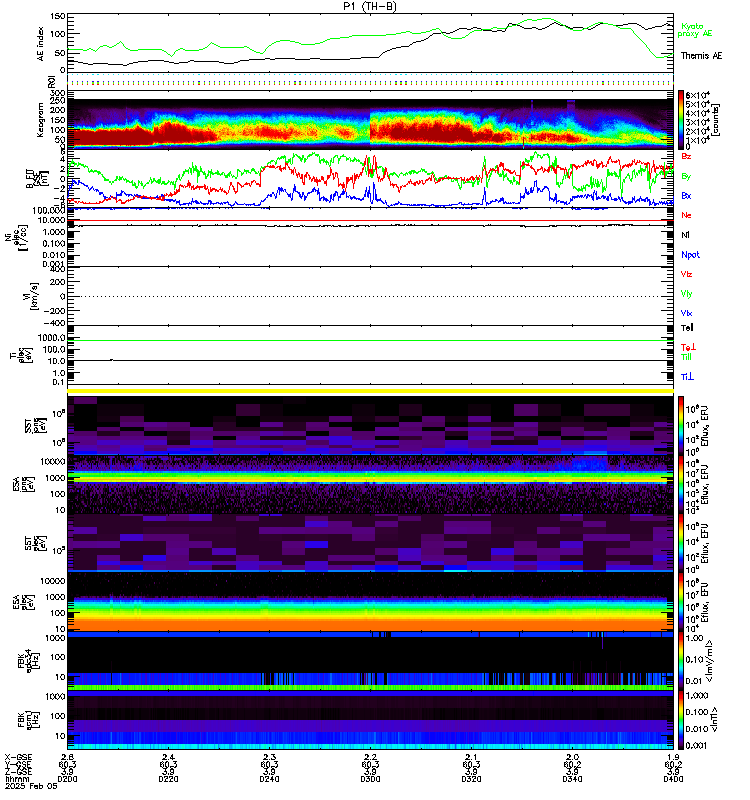Screen dimensions: 750x800
Task: Click the <|mV/m|> colorbar unit label
Action: (710, 662)
